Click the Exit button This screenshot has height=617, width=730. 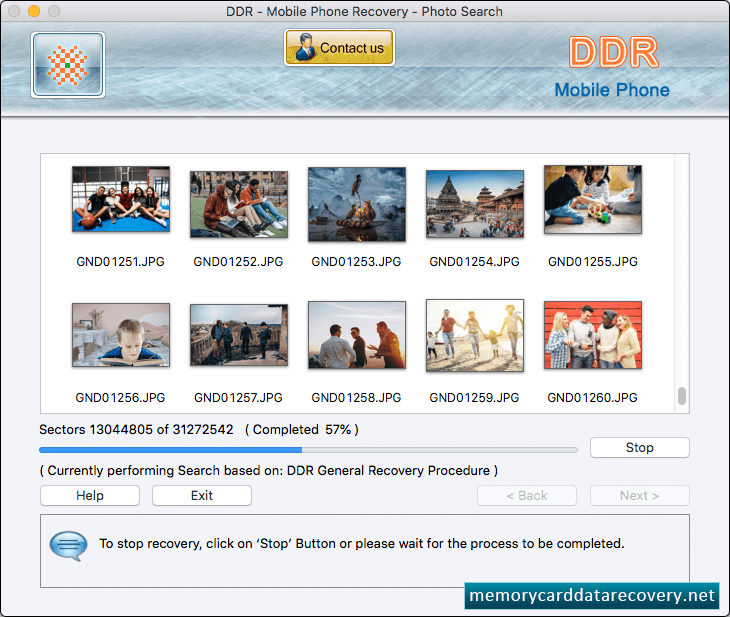[x=202, y=495]
